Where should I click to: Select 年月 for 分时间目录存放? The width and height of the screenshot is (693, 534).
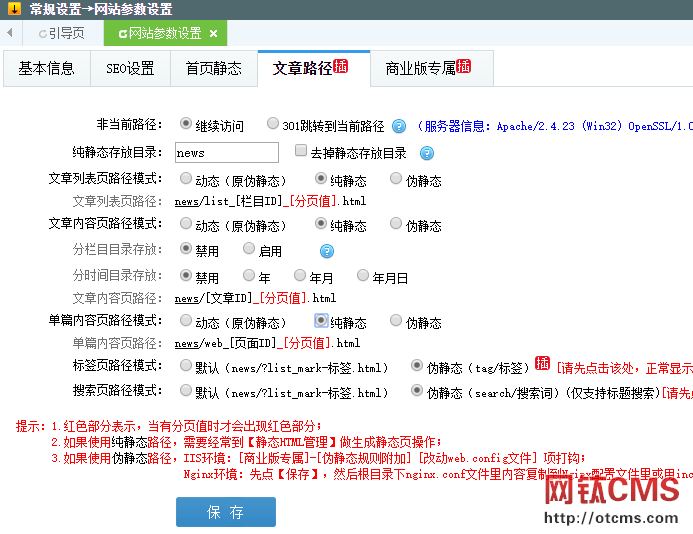[300, 275]
